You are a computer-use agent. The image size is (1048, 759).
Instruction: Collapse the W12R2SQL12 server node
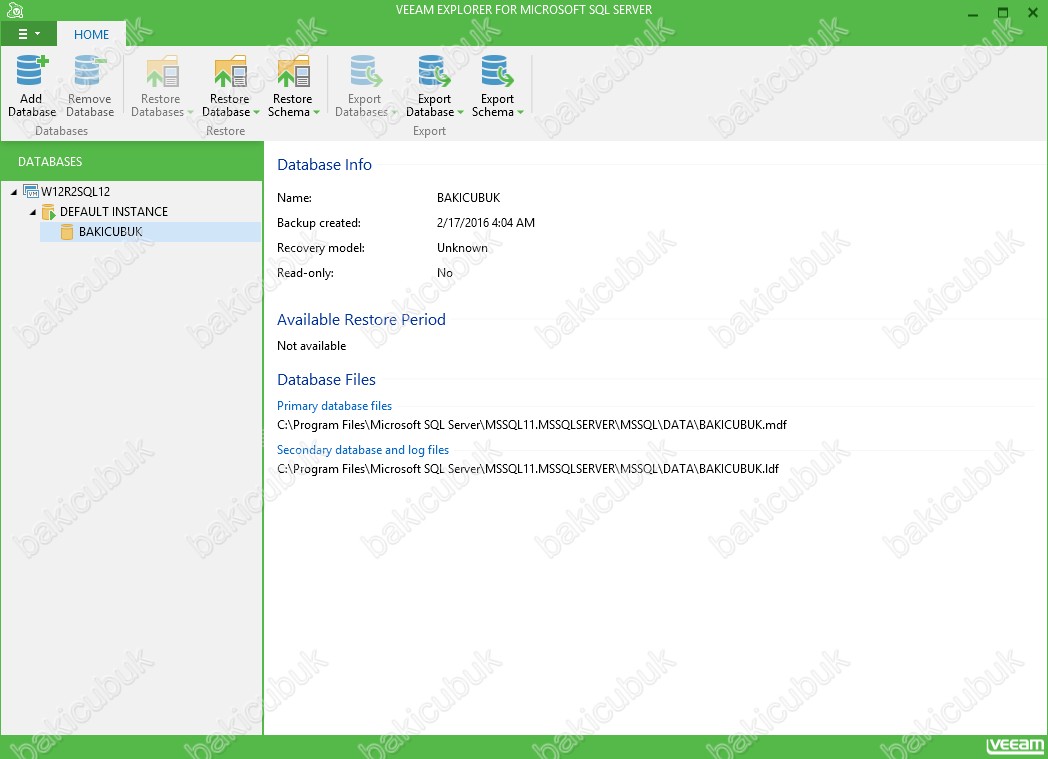pos(14,192)
